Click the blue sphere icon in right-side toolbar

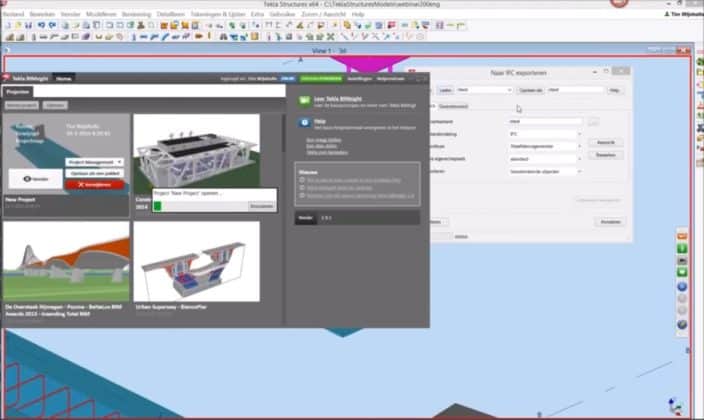tap(682, 286)
